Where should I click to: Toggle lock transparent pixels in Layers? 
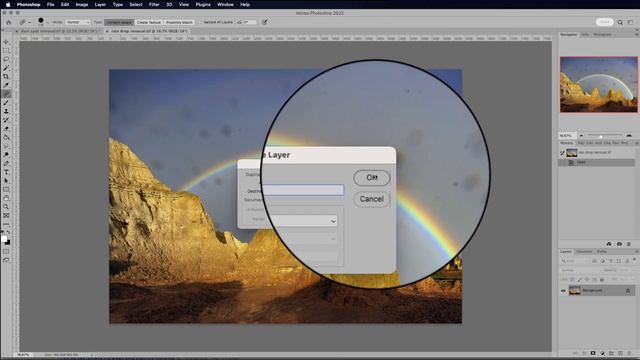[x=572, y=280]
